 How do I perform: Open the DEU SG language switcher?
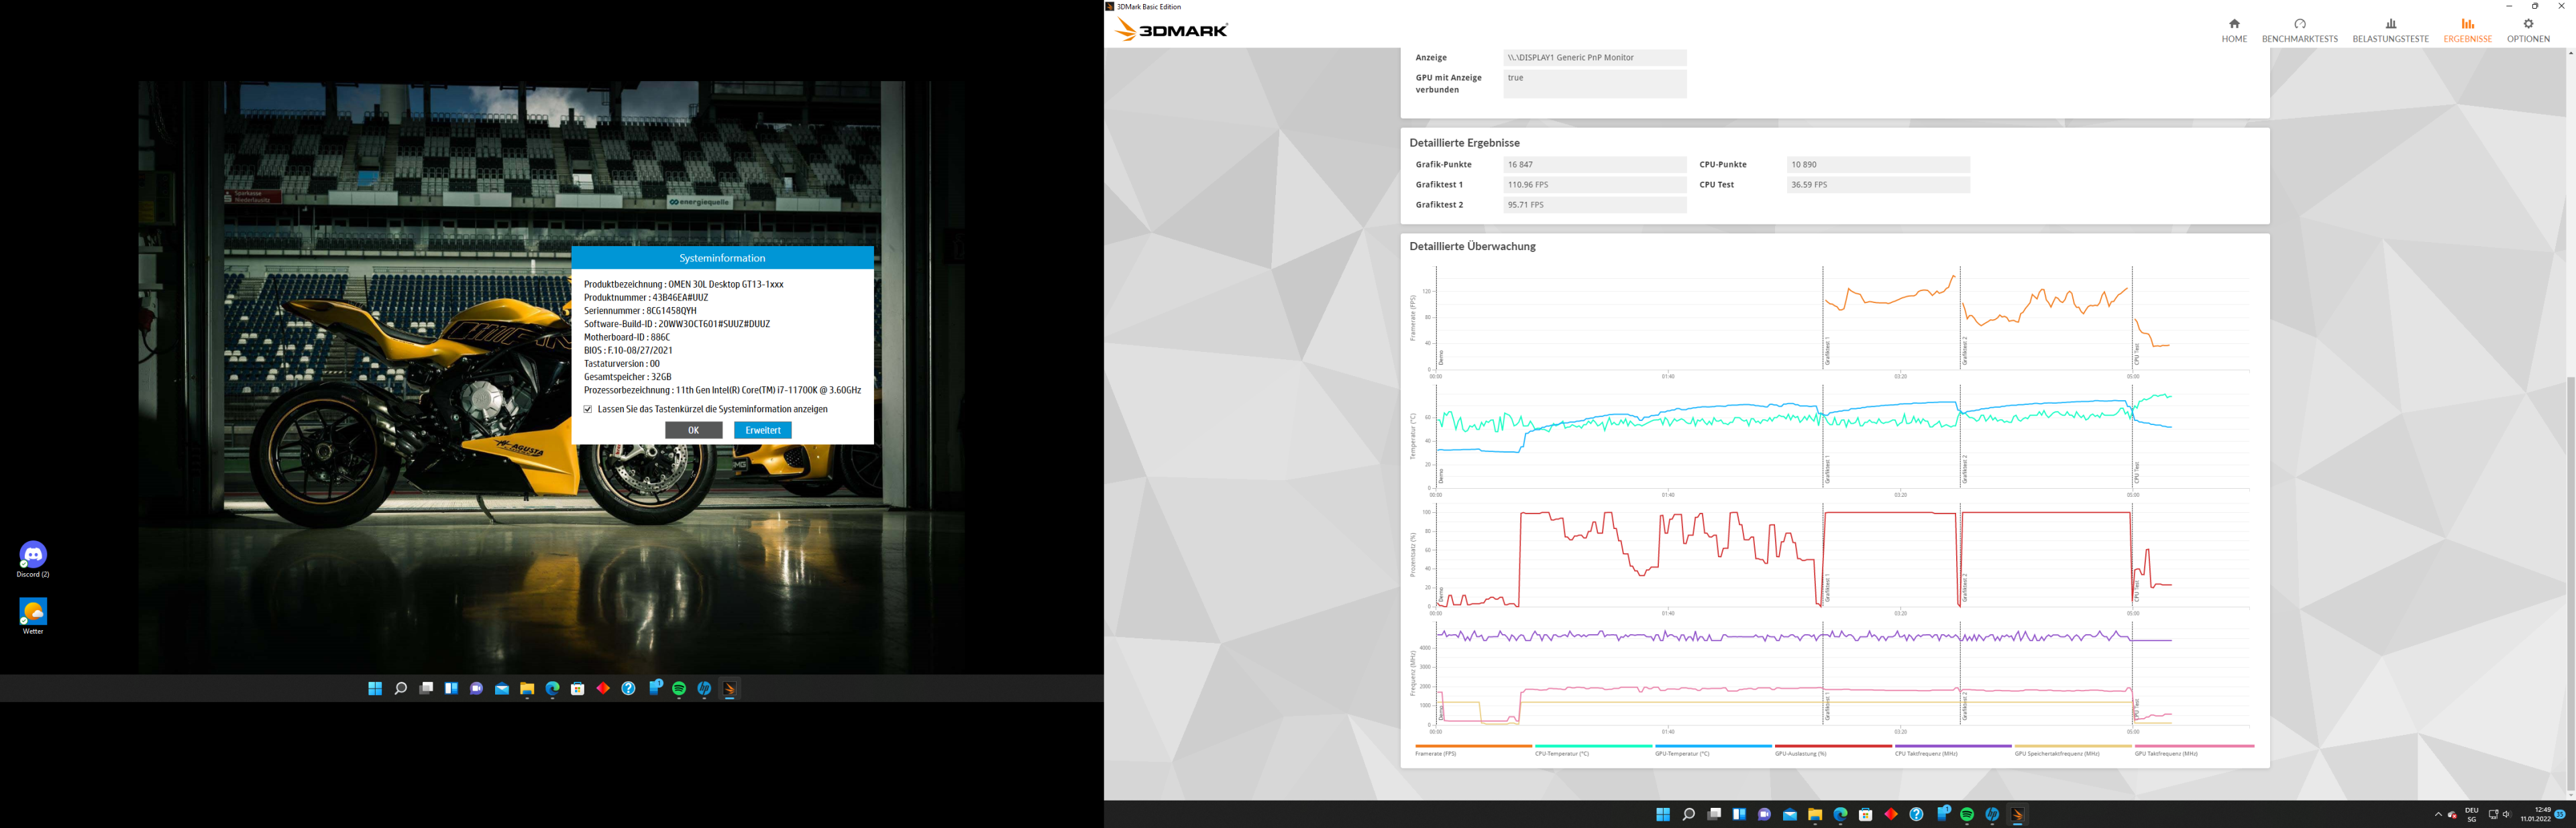coord(2471,814)
